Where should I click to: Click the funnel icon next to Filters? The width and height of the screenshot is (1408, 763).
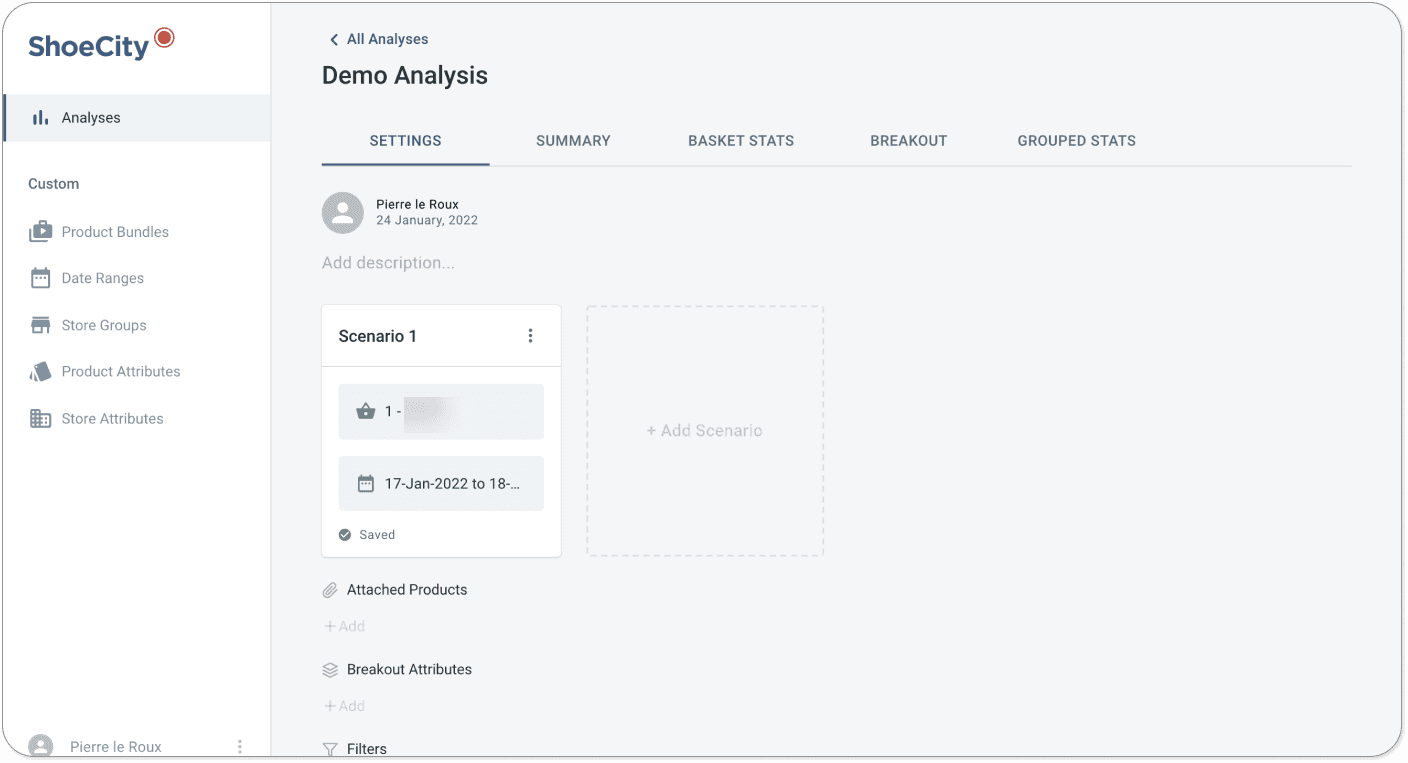tap(330, 748)
